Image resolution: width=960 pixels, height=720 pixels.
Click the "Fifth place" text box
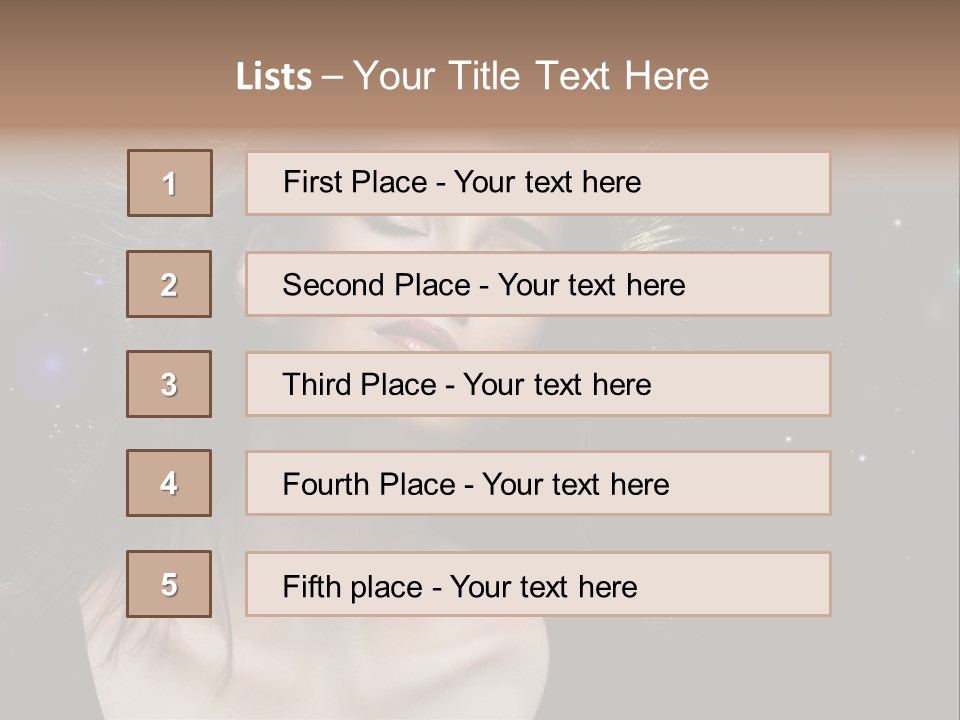click(x=538, y=585)
